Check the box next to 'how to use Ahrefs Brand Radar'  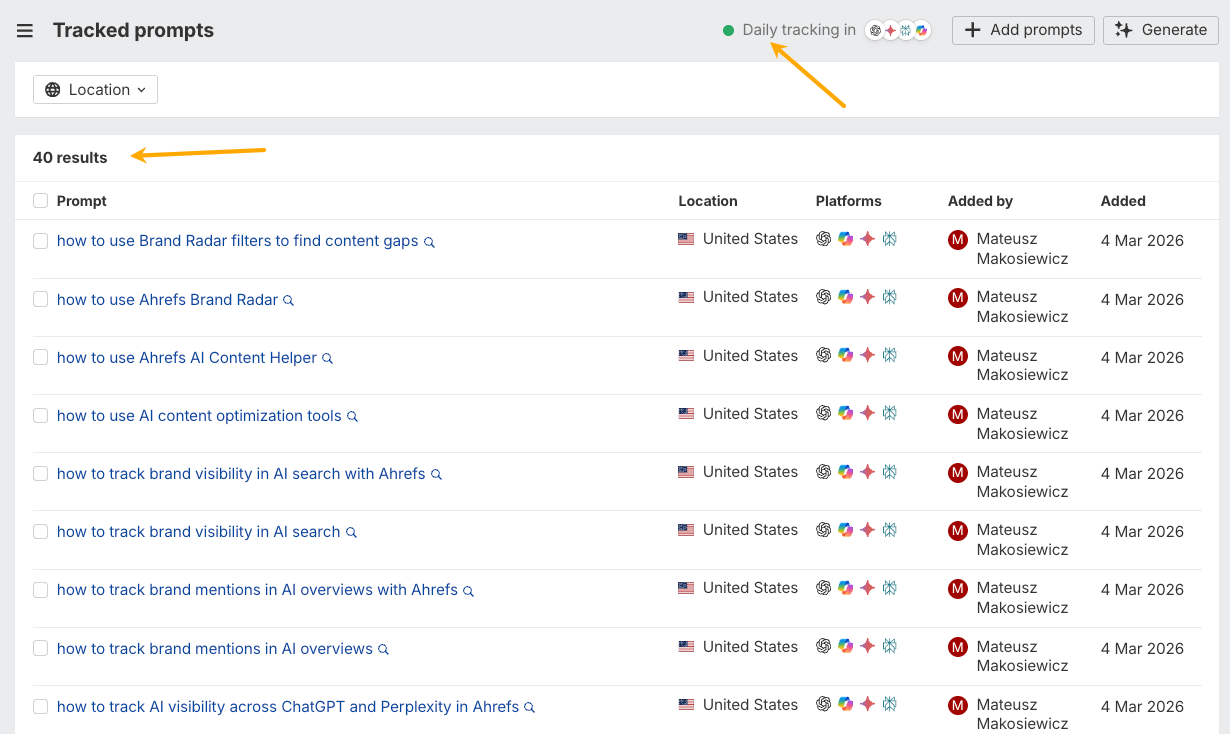[40, 297]
